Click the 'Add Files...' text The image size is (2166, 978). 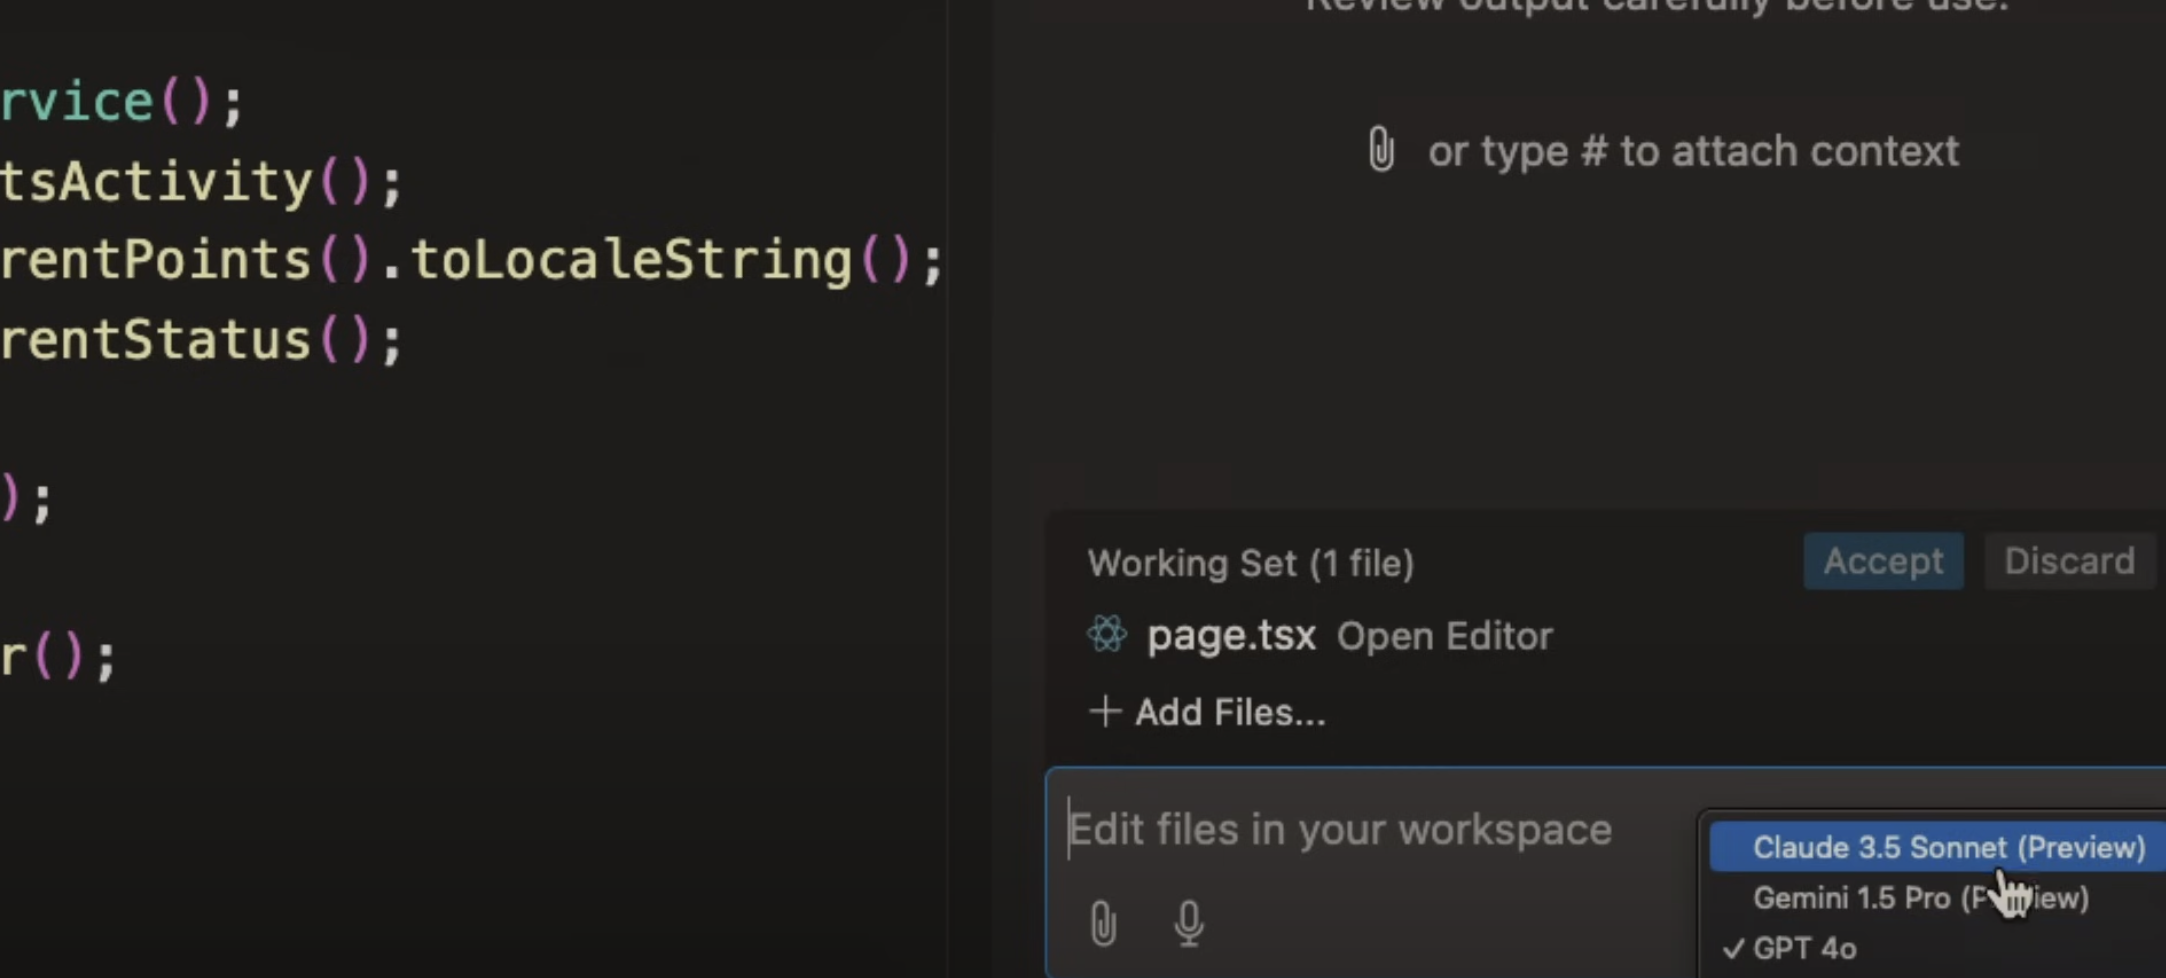tap(1229, 712)
